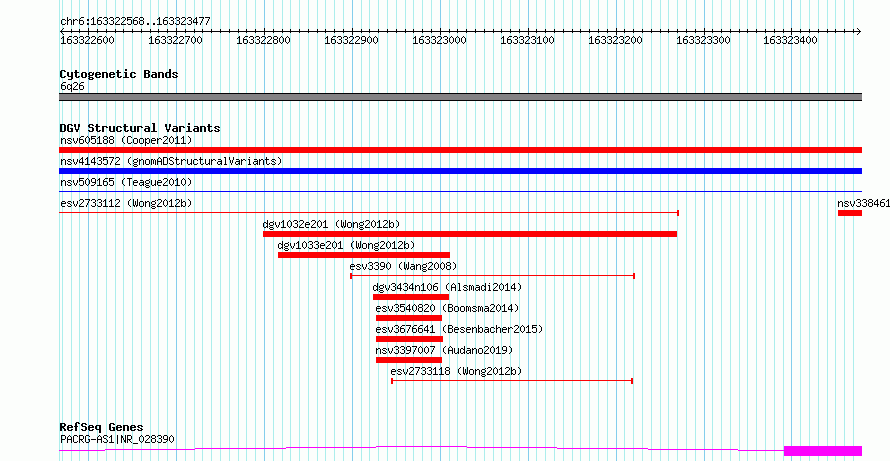Click the PACRG-AS1|NR_028390 gene label
Image resolution: width=890 pixels, height=461 pixels.
pos(117,439)
